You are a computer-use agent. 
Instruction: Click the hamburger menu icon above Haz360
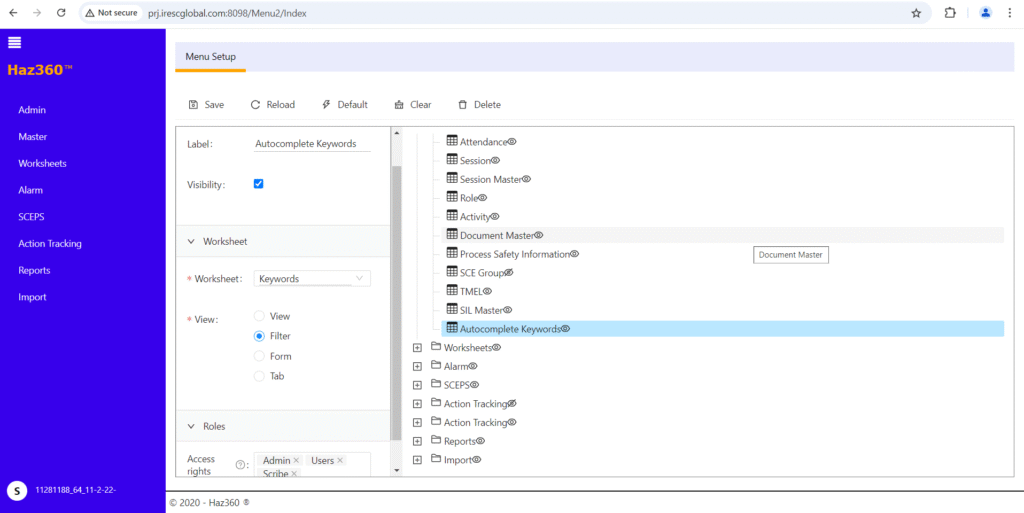[15, 42]
